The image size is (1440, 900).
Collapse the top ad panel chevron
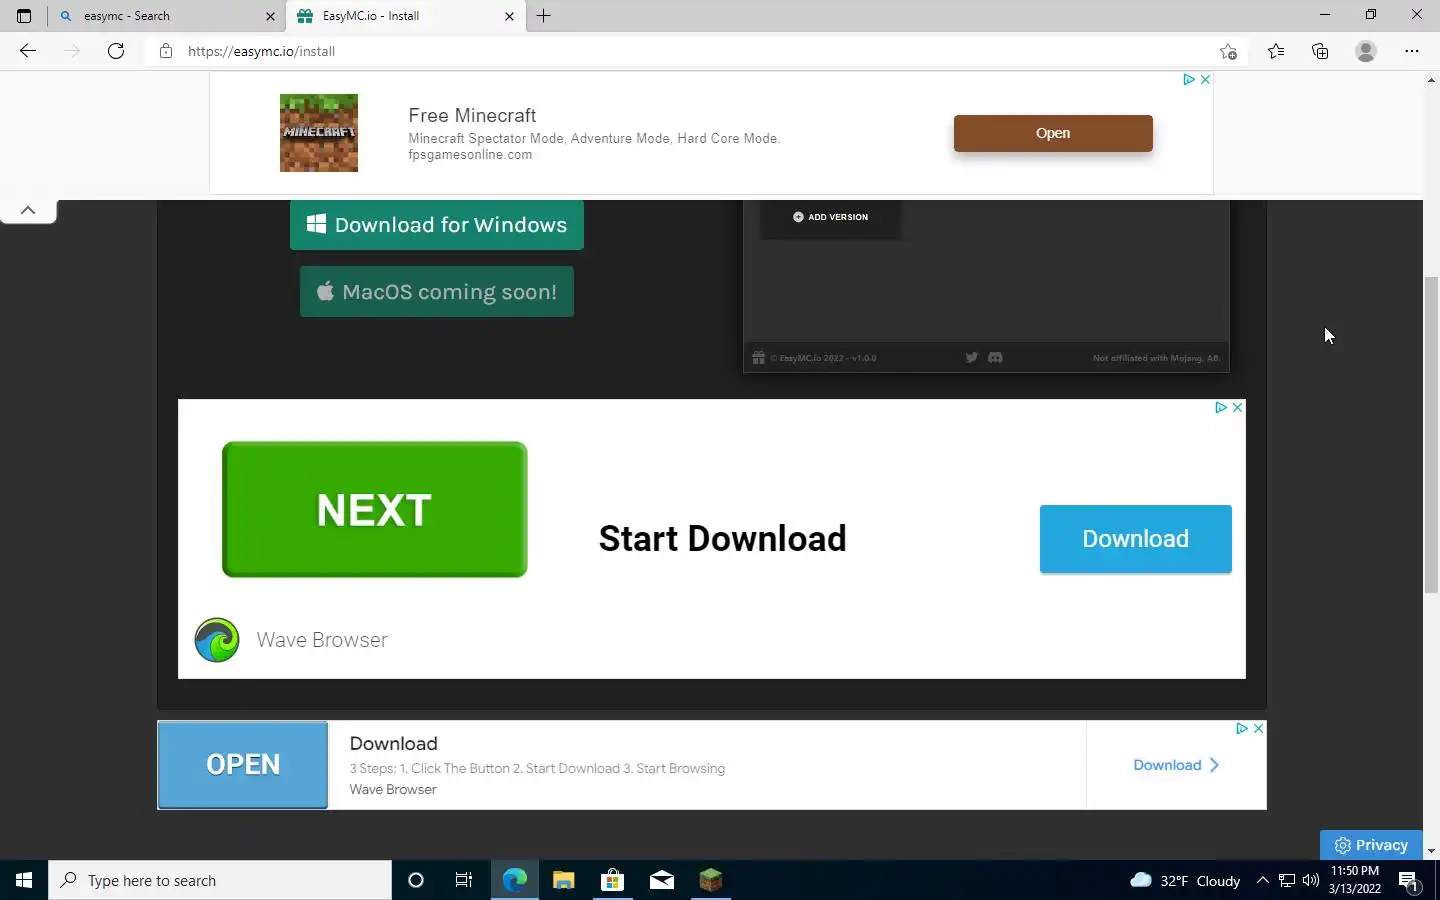pyautogui.click(x=28, y=210)
